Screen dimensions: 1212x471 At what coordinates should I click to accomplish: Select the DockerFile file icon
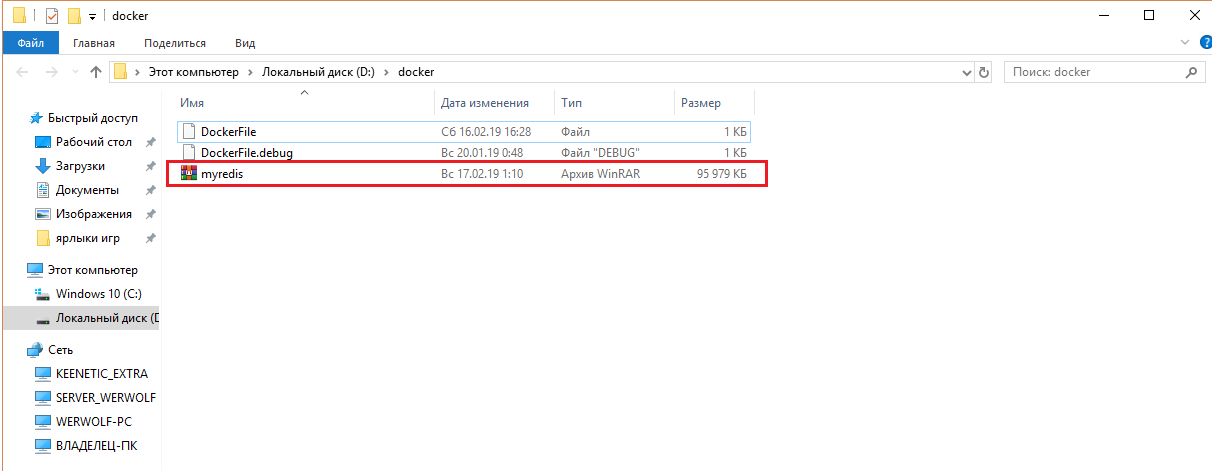(x=189, y=131)
